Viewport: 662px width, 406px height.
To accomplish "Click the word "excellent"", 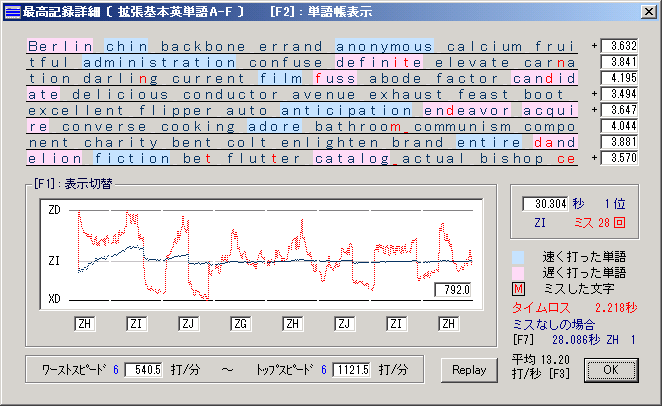I will click(x=76, y=111).
